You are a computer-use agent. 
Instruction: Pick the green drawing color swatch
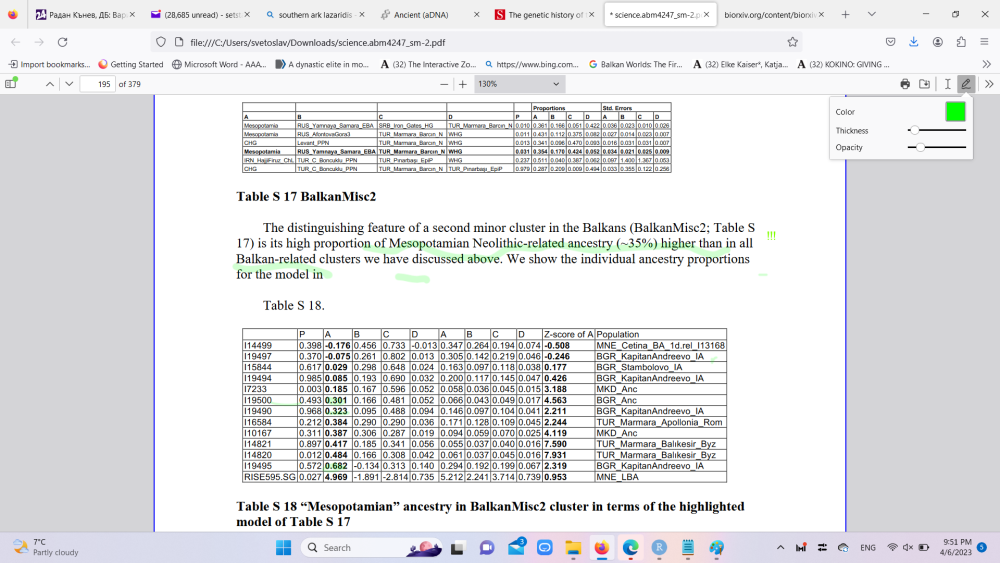[955, 112]
